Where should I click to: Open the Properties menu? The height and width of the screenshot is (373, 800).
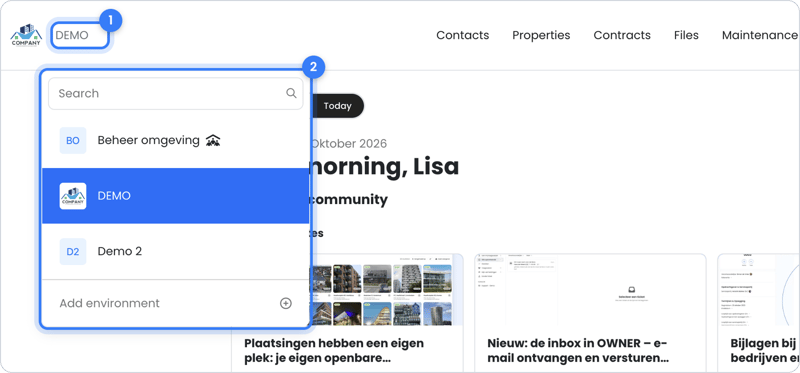coord(541,35)
